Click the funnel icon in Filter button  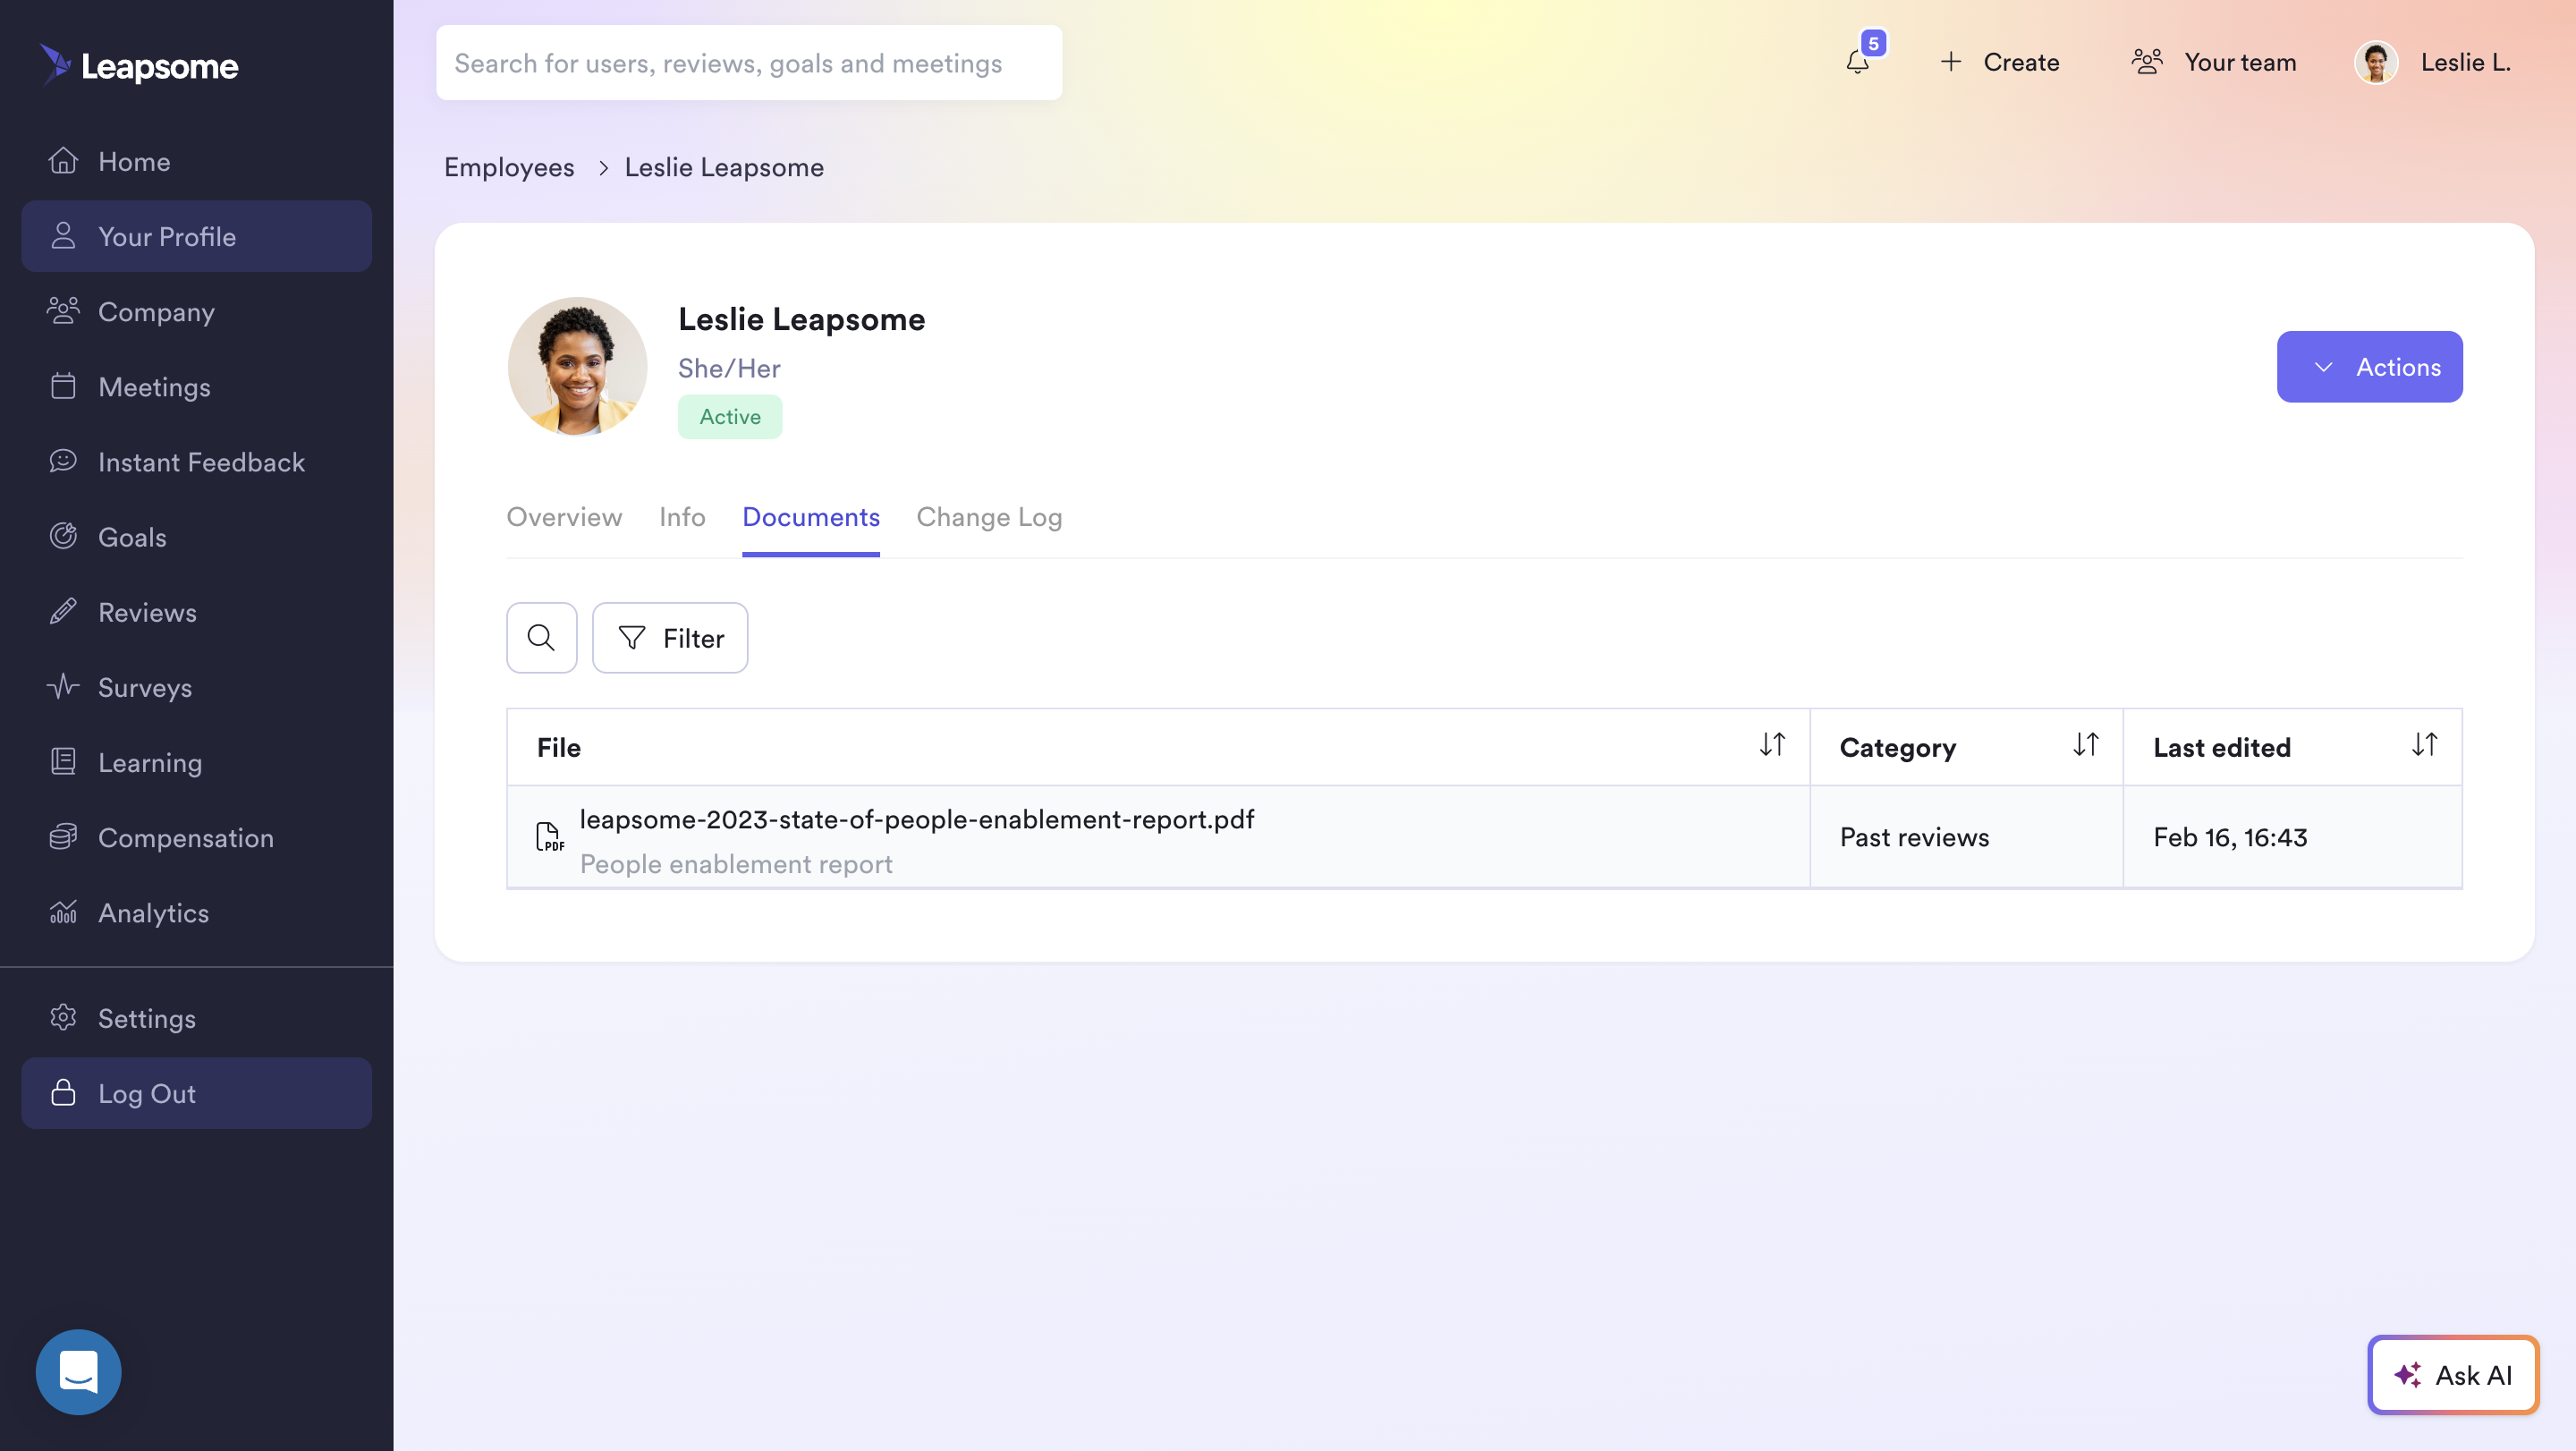coord(632,638)
